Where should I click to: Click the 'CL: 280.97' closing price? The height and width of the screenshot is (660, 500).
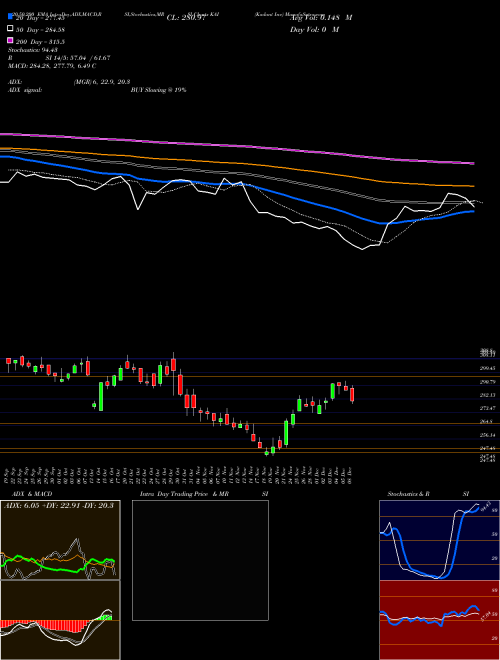pos(186,18)
